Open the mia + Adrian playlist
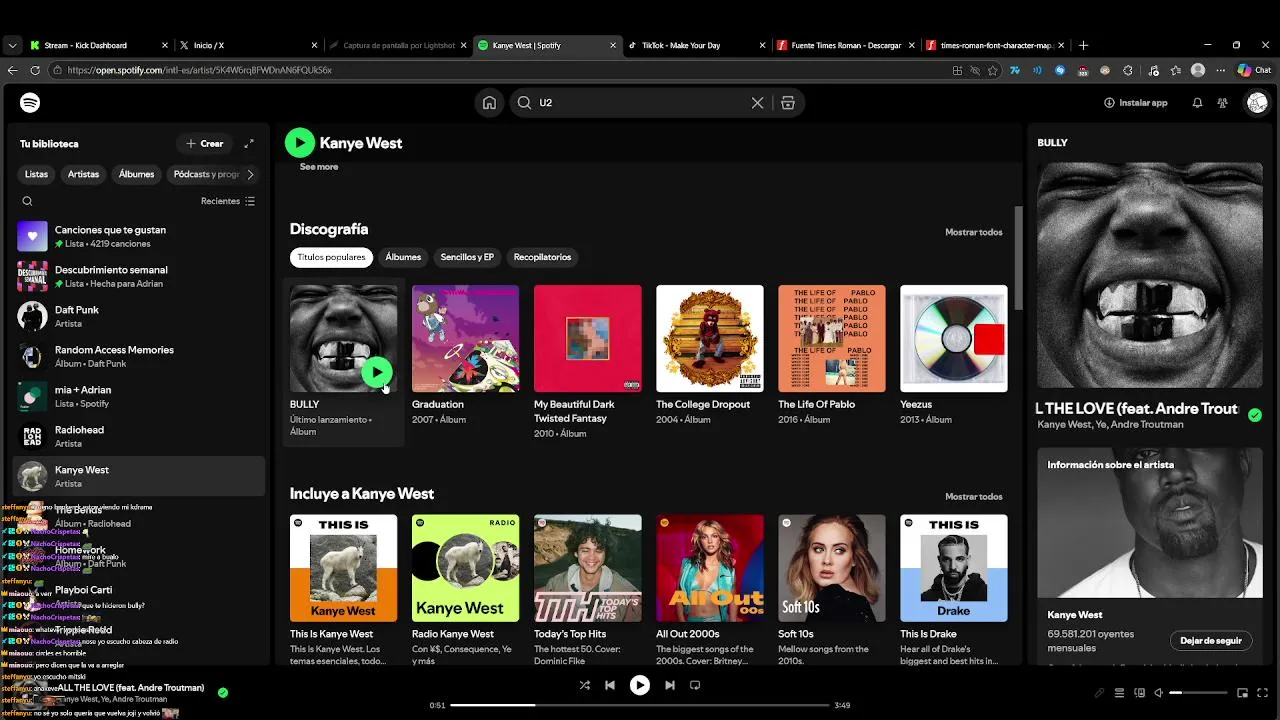The image size is (1280, 720). tap(139, 396)
